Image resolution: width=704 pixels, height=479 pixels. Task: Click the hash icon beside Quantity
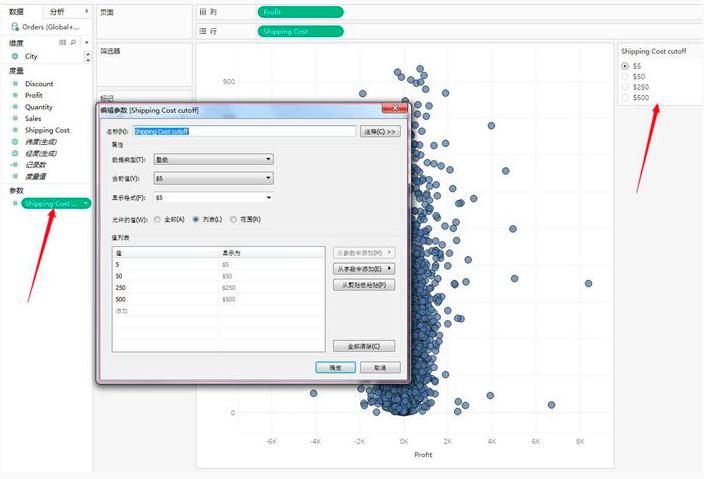coord(15,107)
